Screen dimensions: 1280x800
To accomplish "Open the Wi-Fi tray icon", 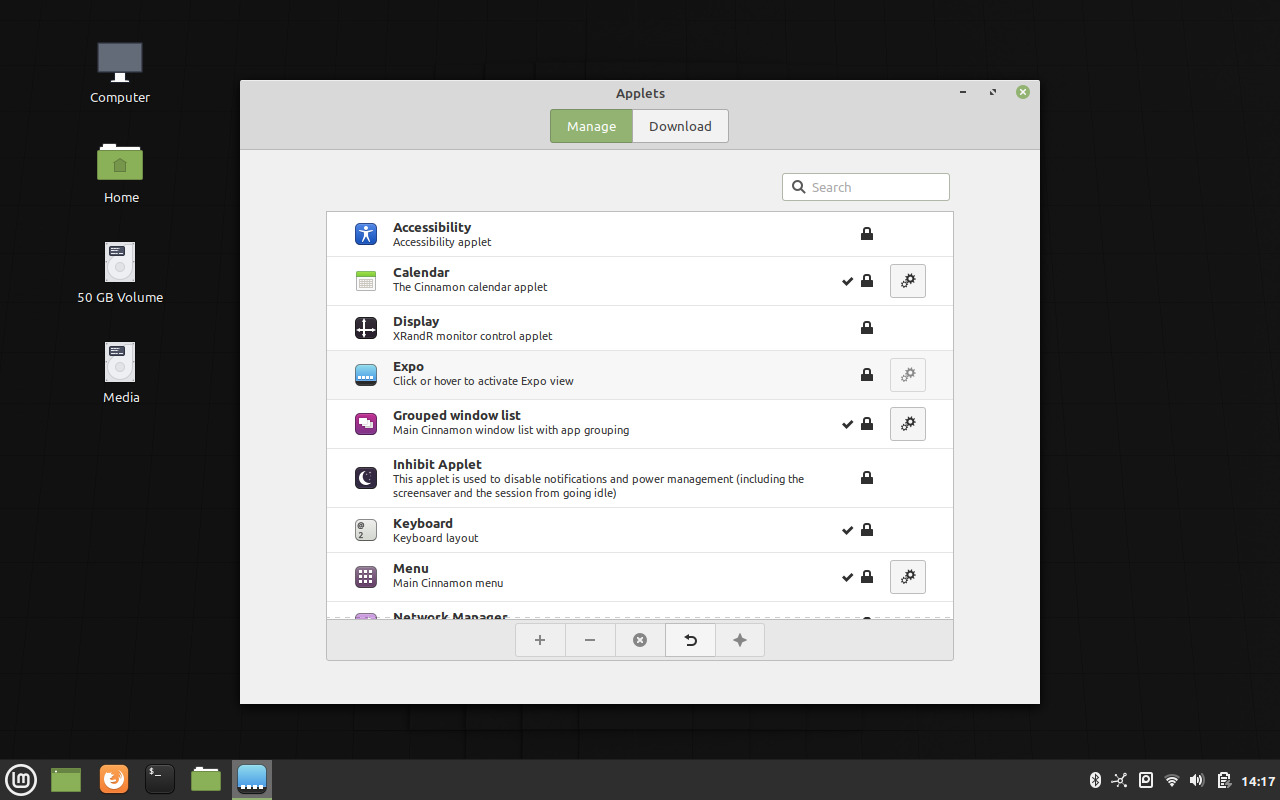I will point(1172,780).
